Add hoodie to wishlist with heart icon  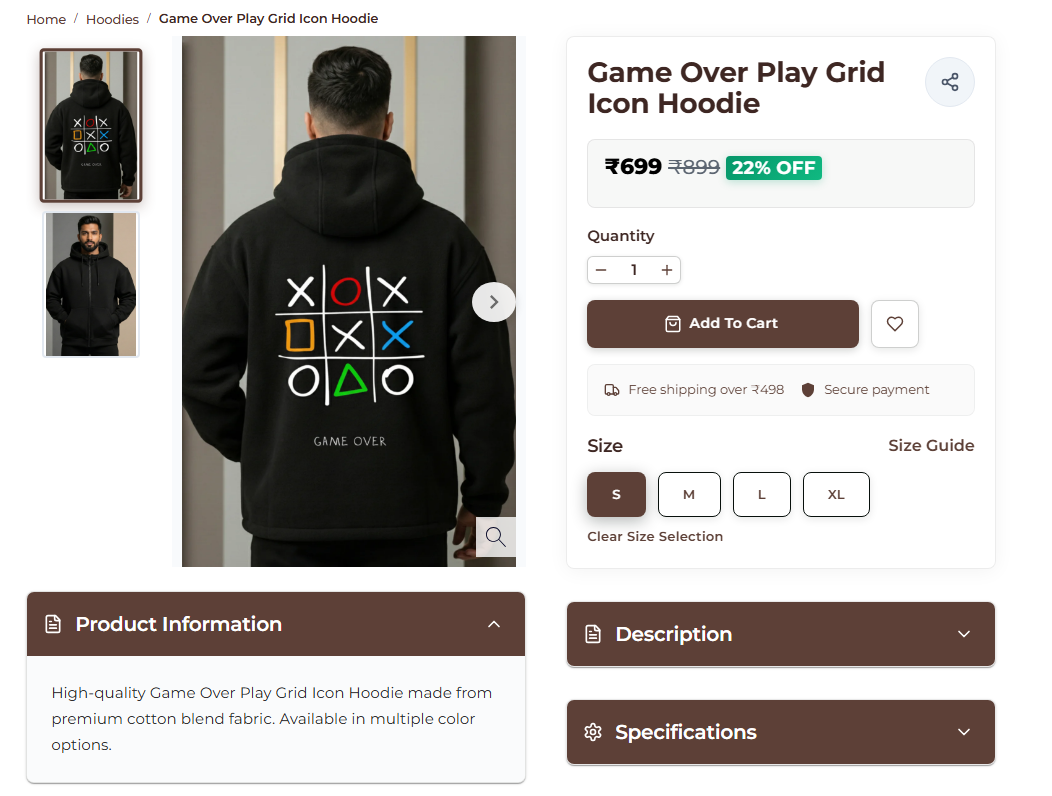(x=894, y=324)
